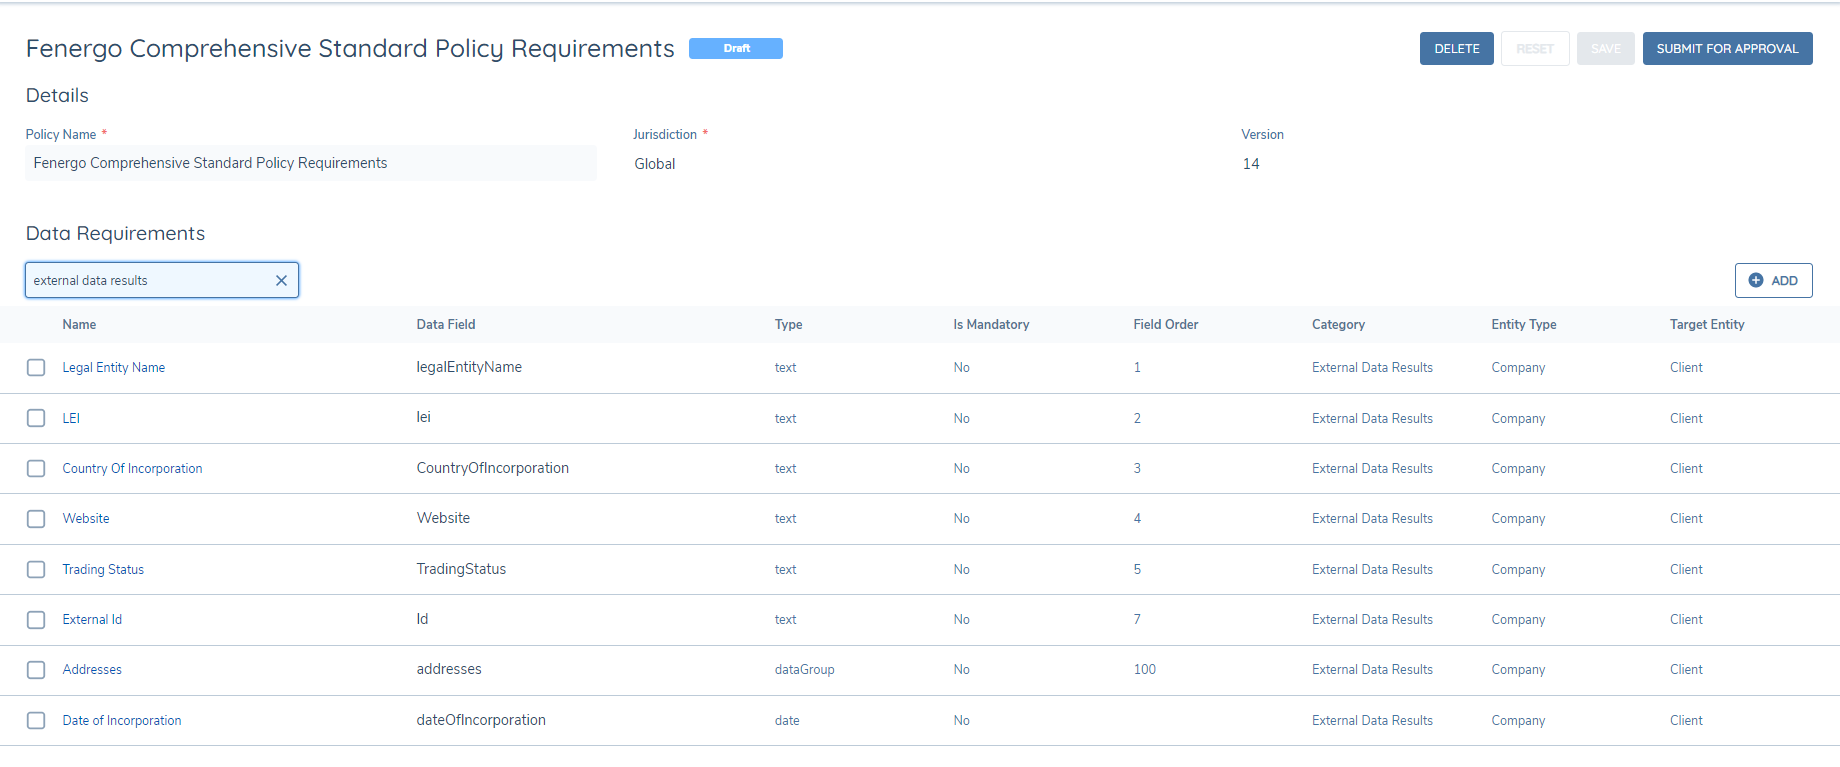Open the Legal Entity Name requirement link

114,368
